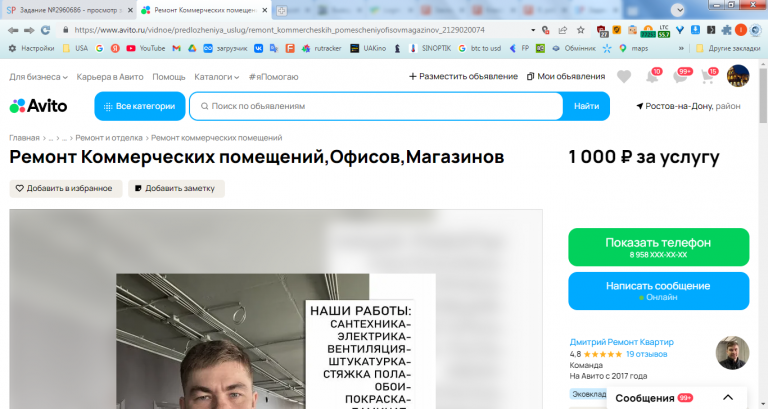Open Avito messages icon with 99+ badge
768x409 pixels.
[x=682, y=76]
